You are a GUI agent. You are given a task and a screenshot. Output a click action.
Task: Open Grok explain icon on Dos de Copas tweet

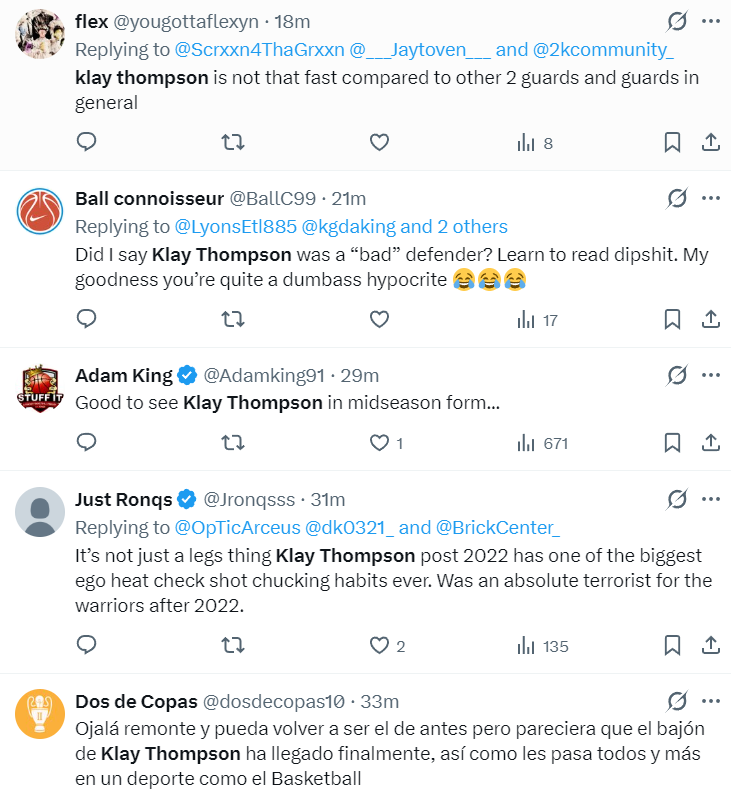pos(676,701)
